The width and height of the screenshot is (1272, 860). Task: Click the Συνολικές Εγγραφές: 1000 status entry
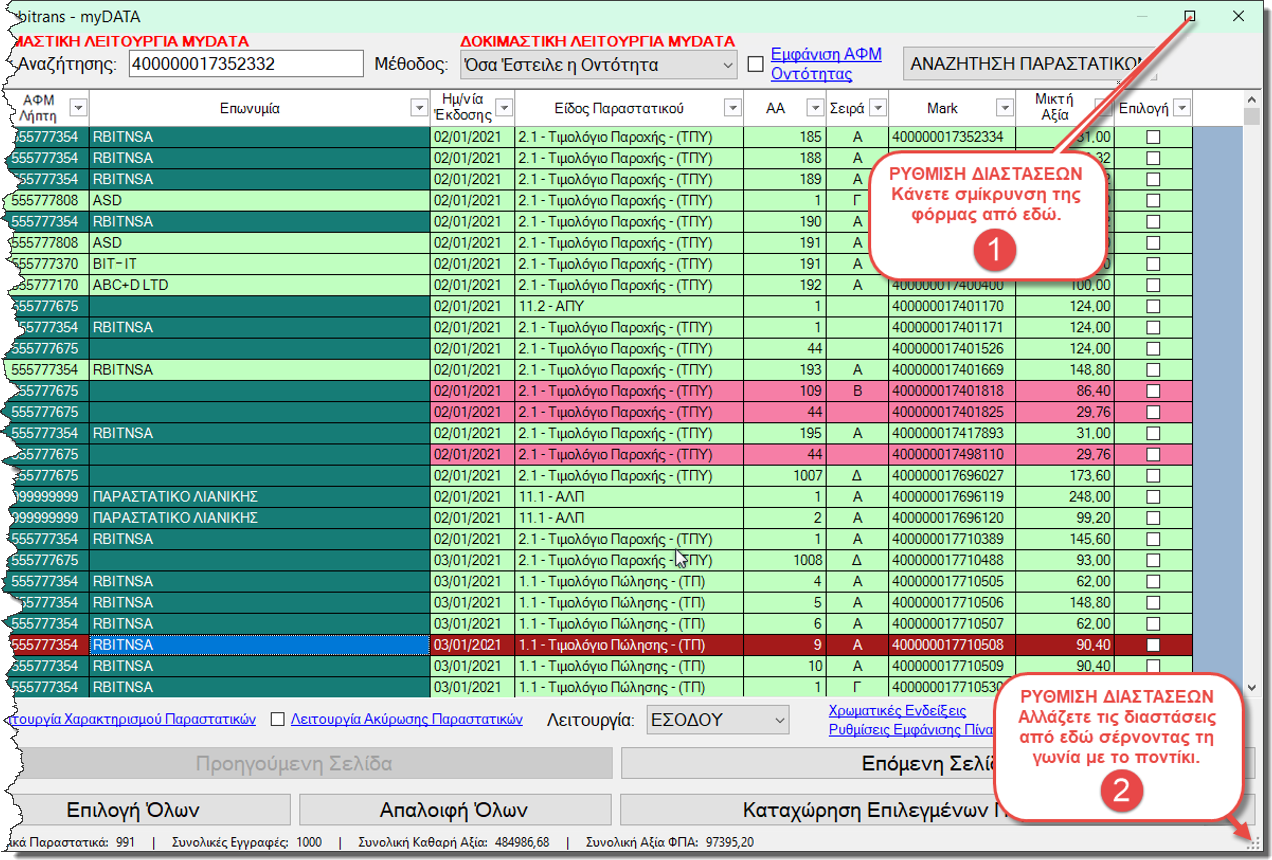tap(247, 842)
